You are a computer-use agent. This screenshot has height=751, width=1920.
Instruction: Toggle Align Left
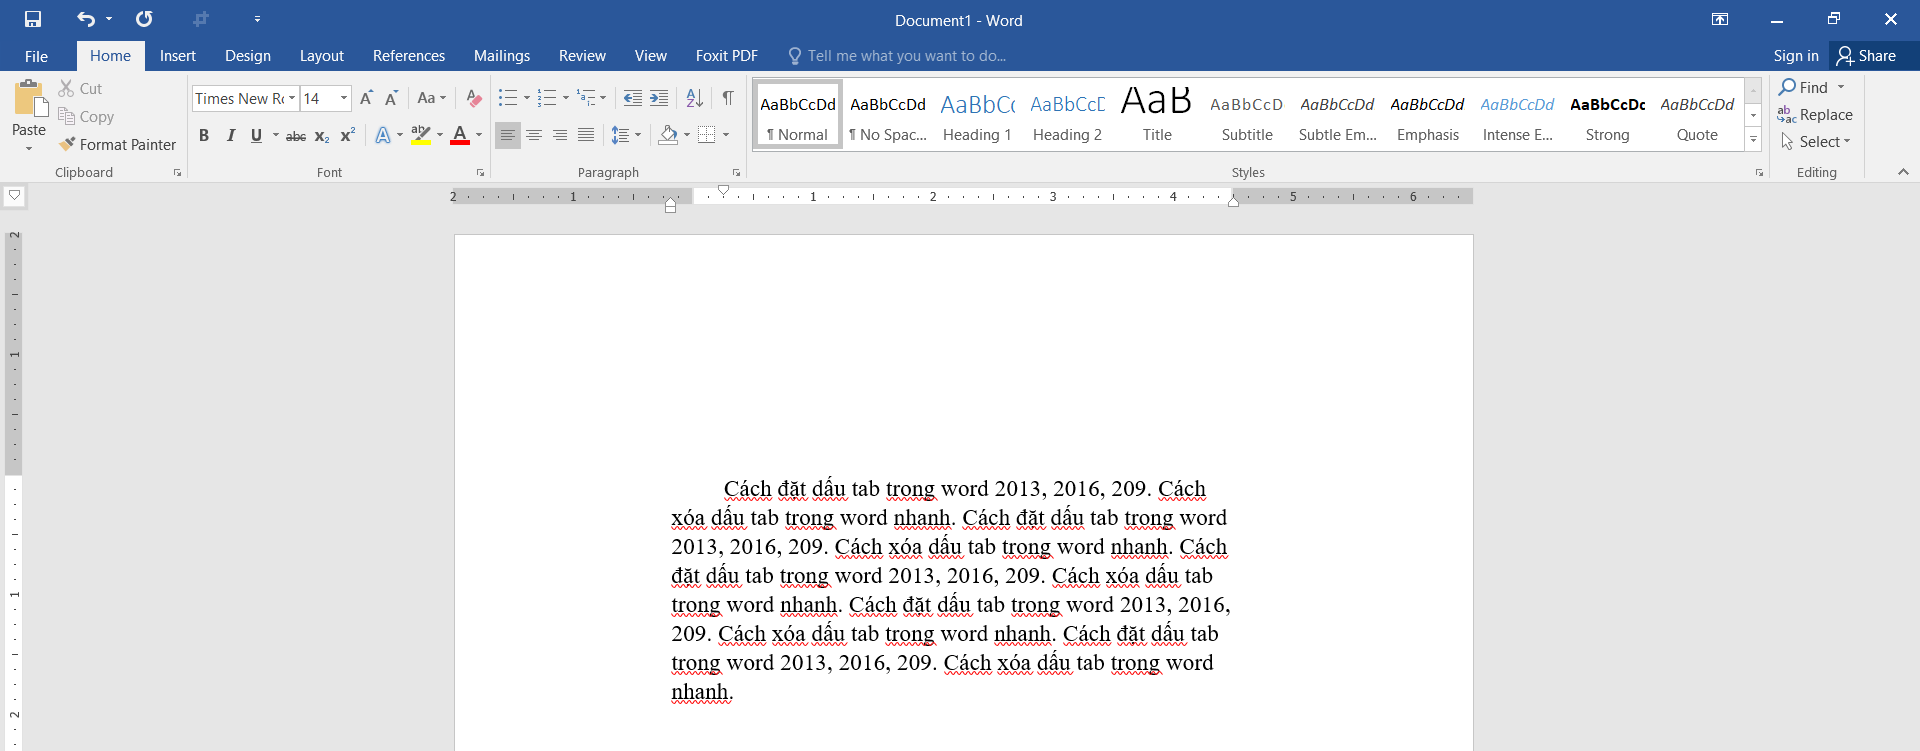click(508, 135)
